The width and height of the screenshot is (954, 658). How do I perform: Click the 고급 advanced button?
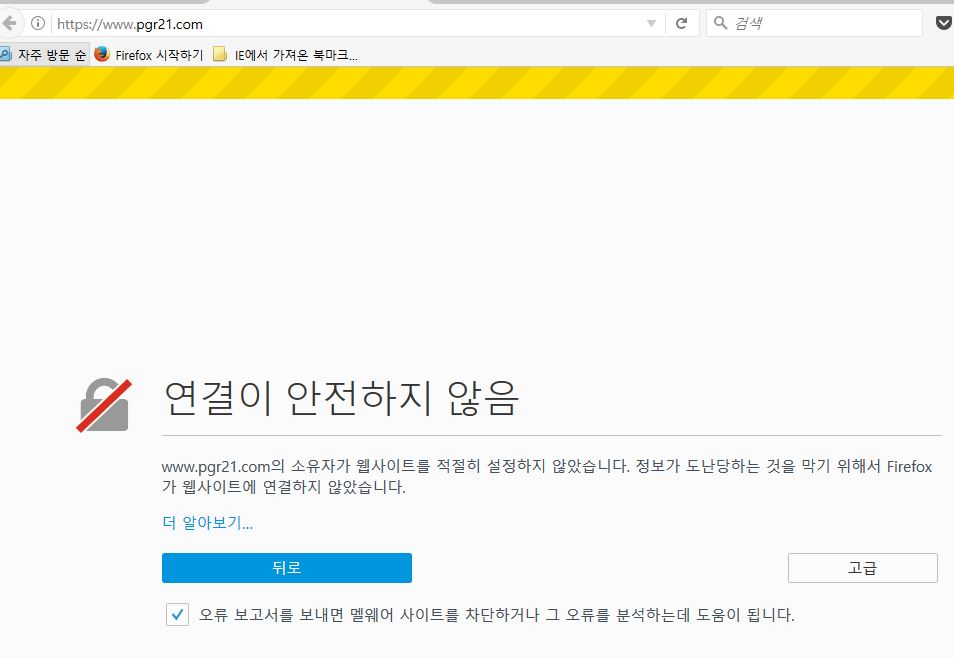coord(863,568)
